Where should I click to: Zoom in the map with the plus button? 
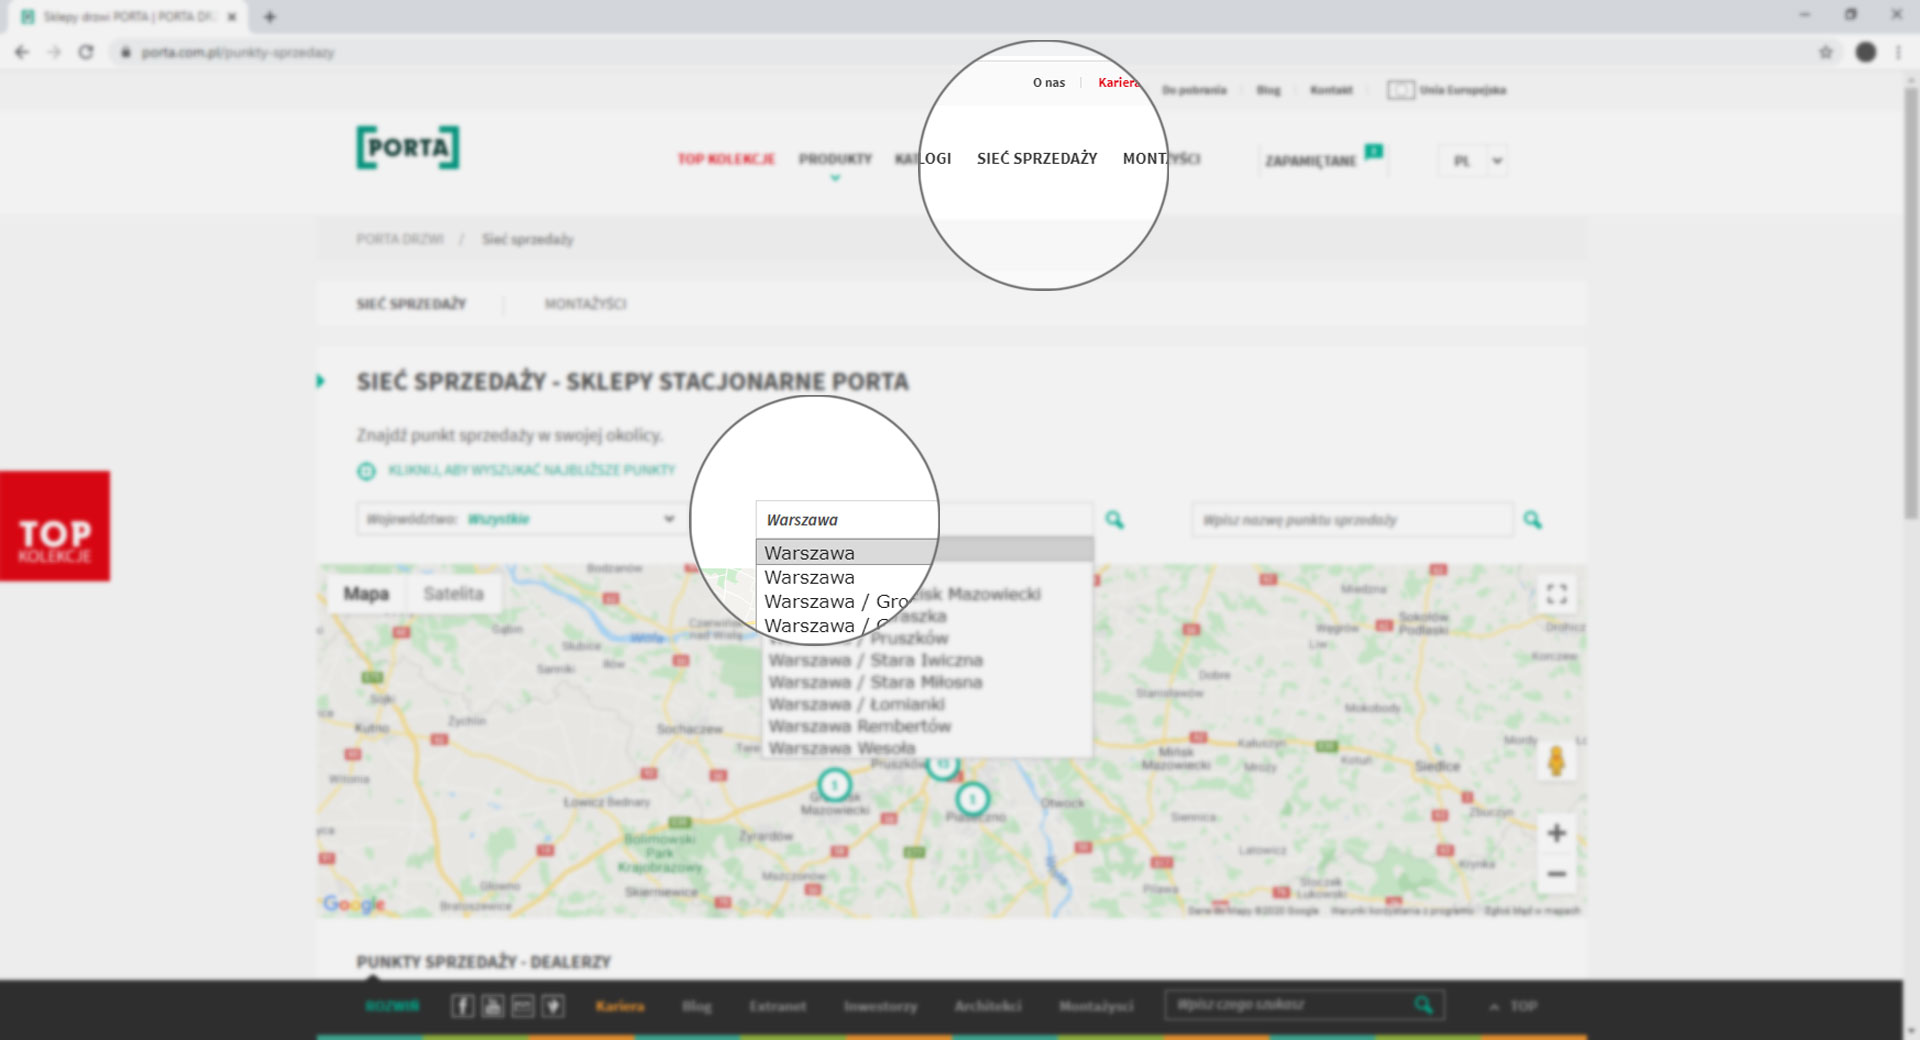click(1556, 833)
